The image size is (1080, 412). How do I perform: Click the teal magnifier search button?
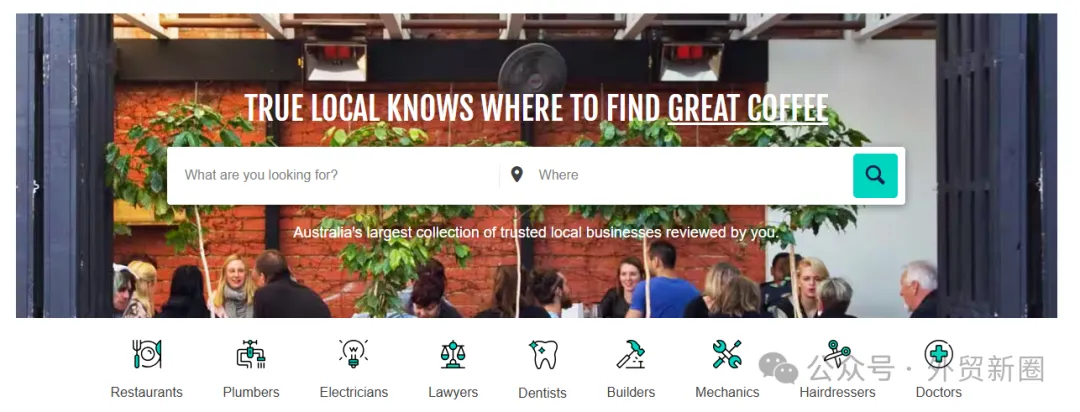(875, 176)
